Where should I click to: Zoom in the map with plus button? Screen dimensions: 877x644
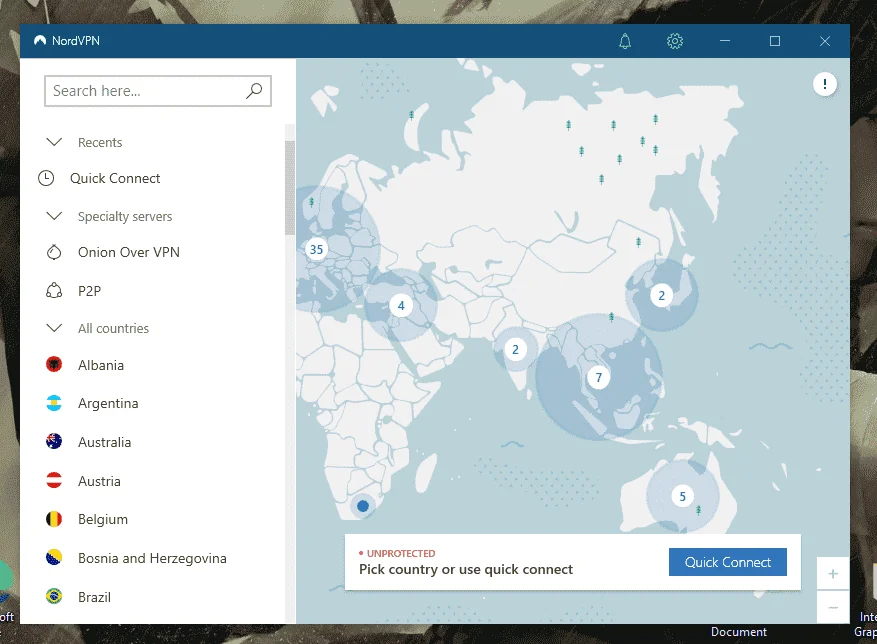(x=833, y=574)
